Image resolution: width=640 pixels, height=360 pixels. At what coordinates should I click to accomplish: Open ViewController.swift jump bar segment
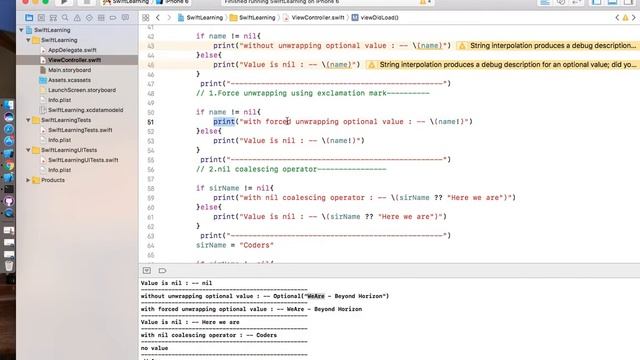click(314, 18)
